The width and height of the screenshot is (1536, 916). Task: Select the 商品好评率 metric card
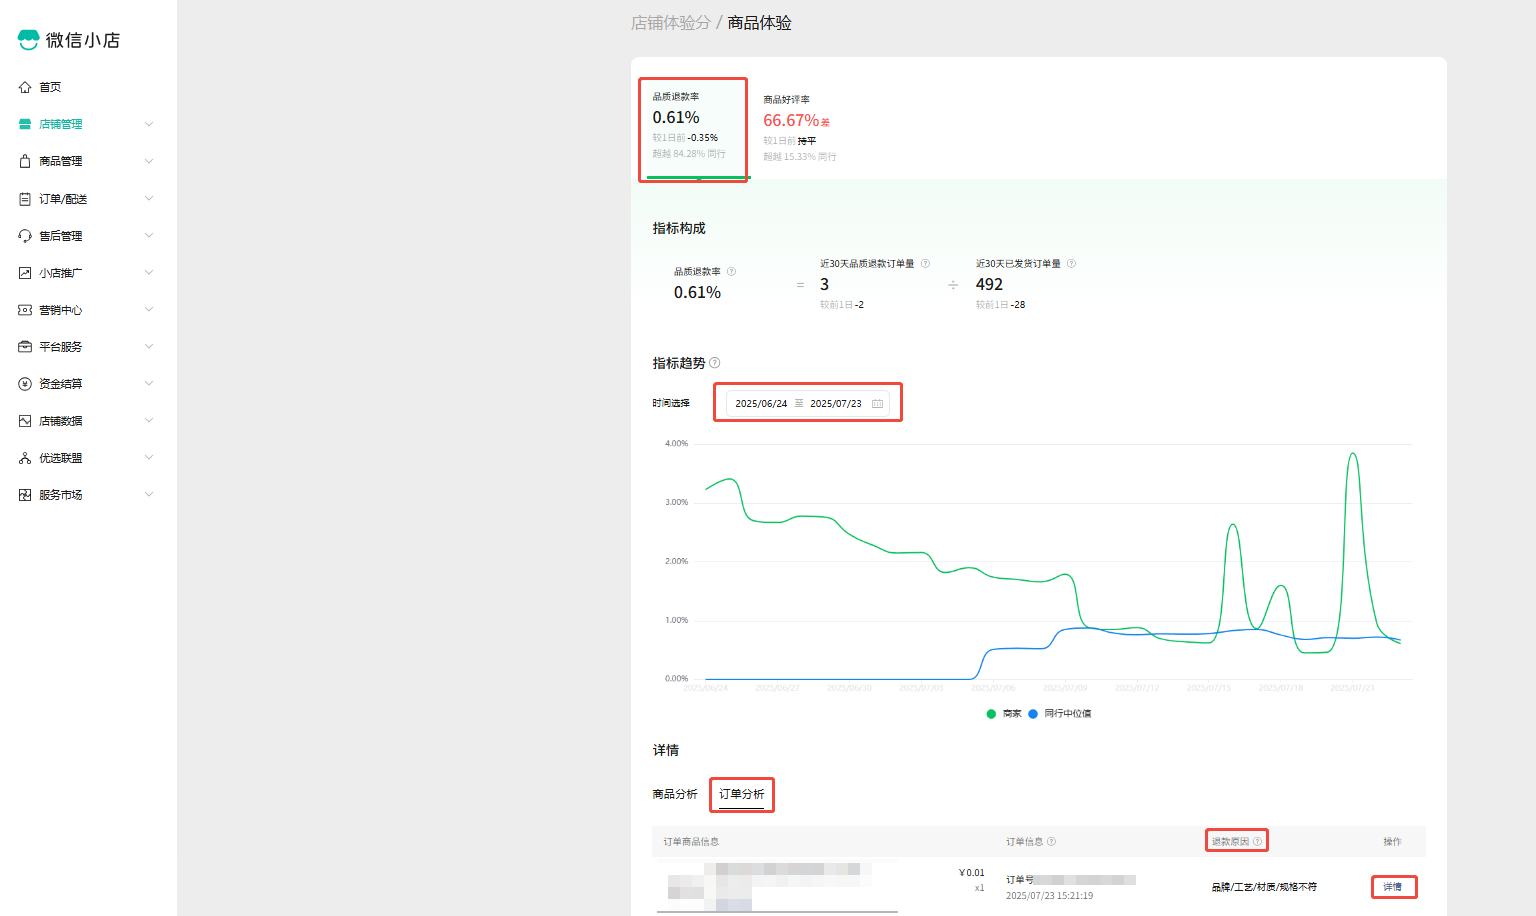[799, 128]
